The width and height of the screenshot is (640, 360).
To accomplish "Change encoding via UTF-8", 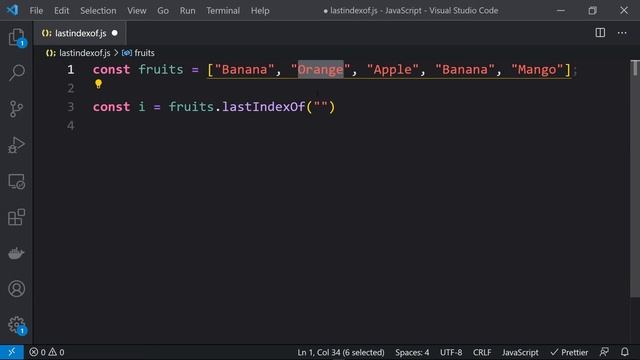I will point(451,352).
